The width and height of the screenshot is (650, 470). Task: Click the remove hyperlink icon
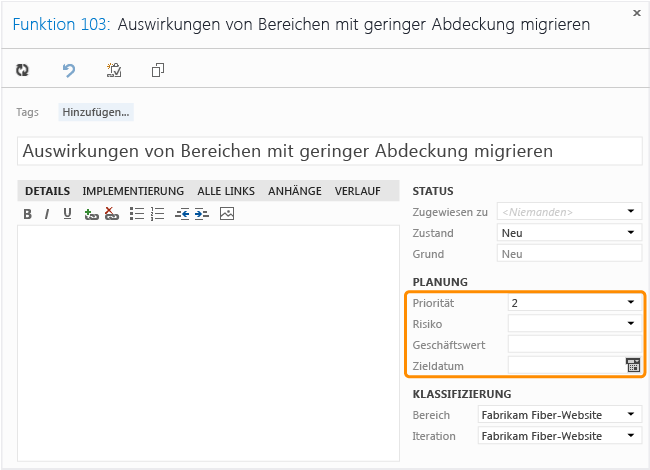click(112, 214)
